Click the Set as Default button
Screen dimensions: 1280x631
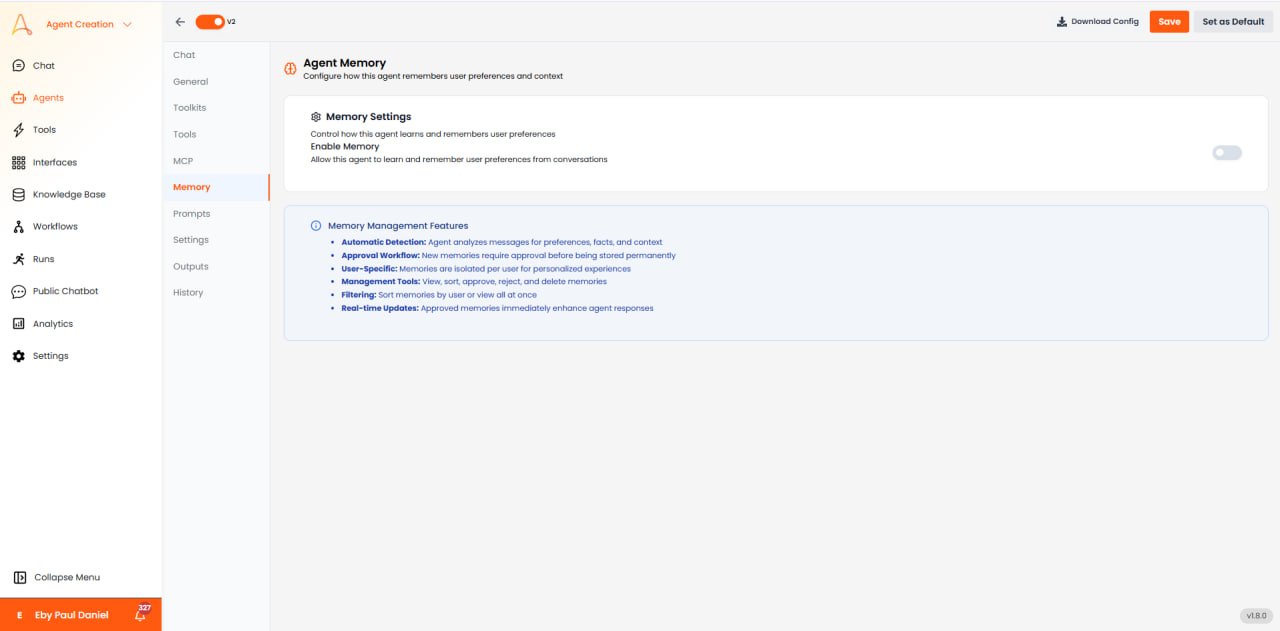click(1233, 21)
